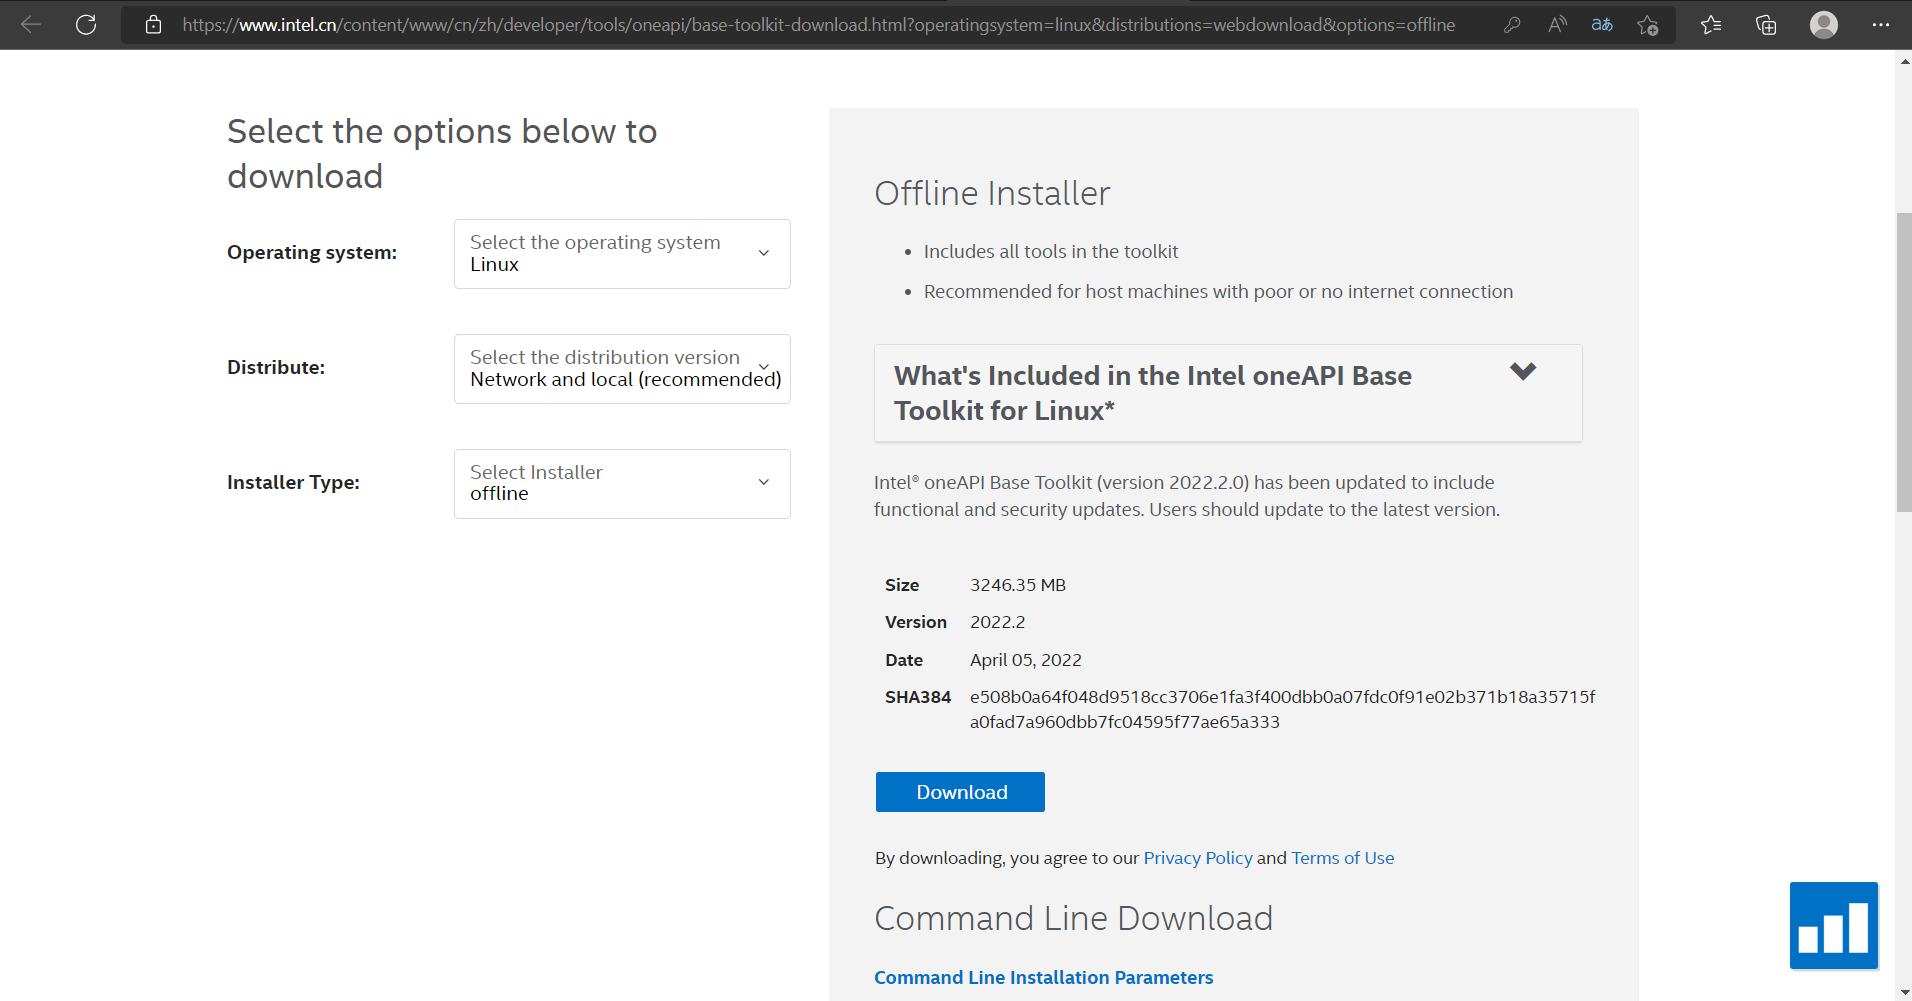Click the Command Line Download heading
1912x1001 pixels.
(x=1073, y=918)
